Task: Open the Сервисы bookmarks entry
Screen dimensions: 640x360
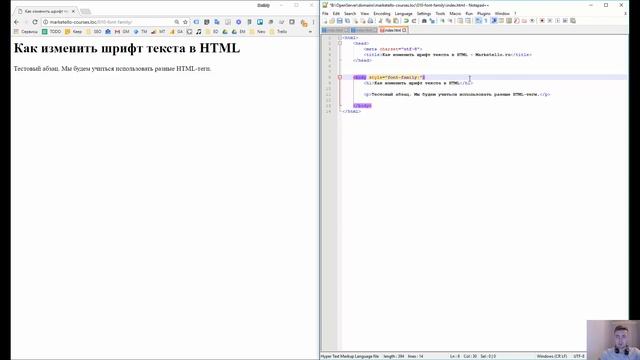Action: 26,31
